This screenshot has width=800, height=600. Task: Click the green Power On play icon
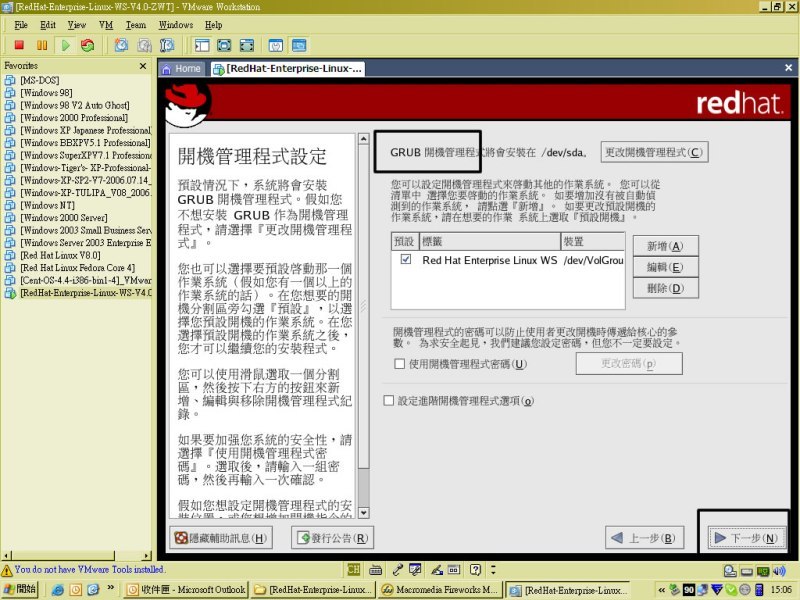tap(65, 45)
